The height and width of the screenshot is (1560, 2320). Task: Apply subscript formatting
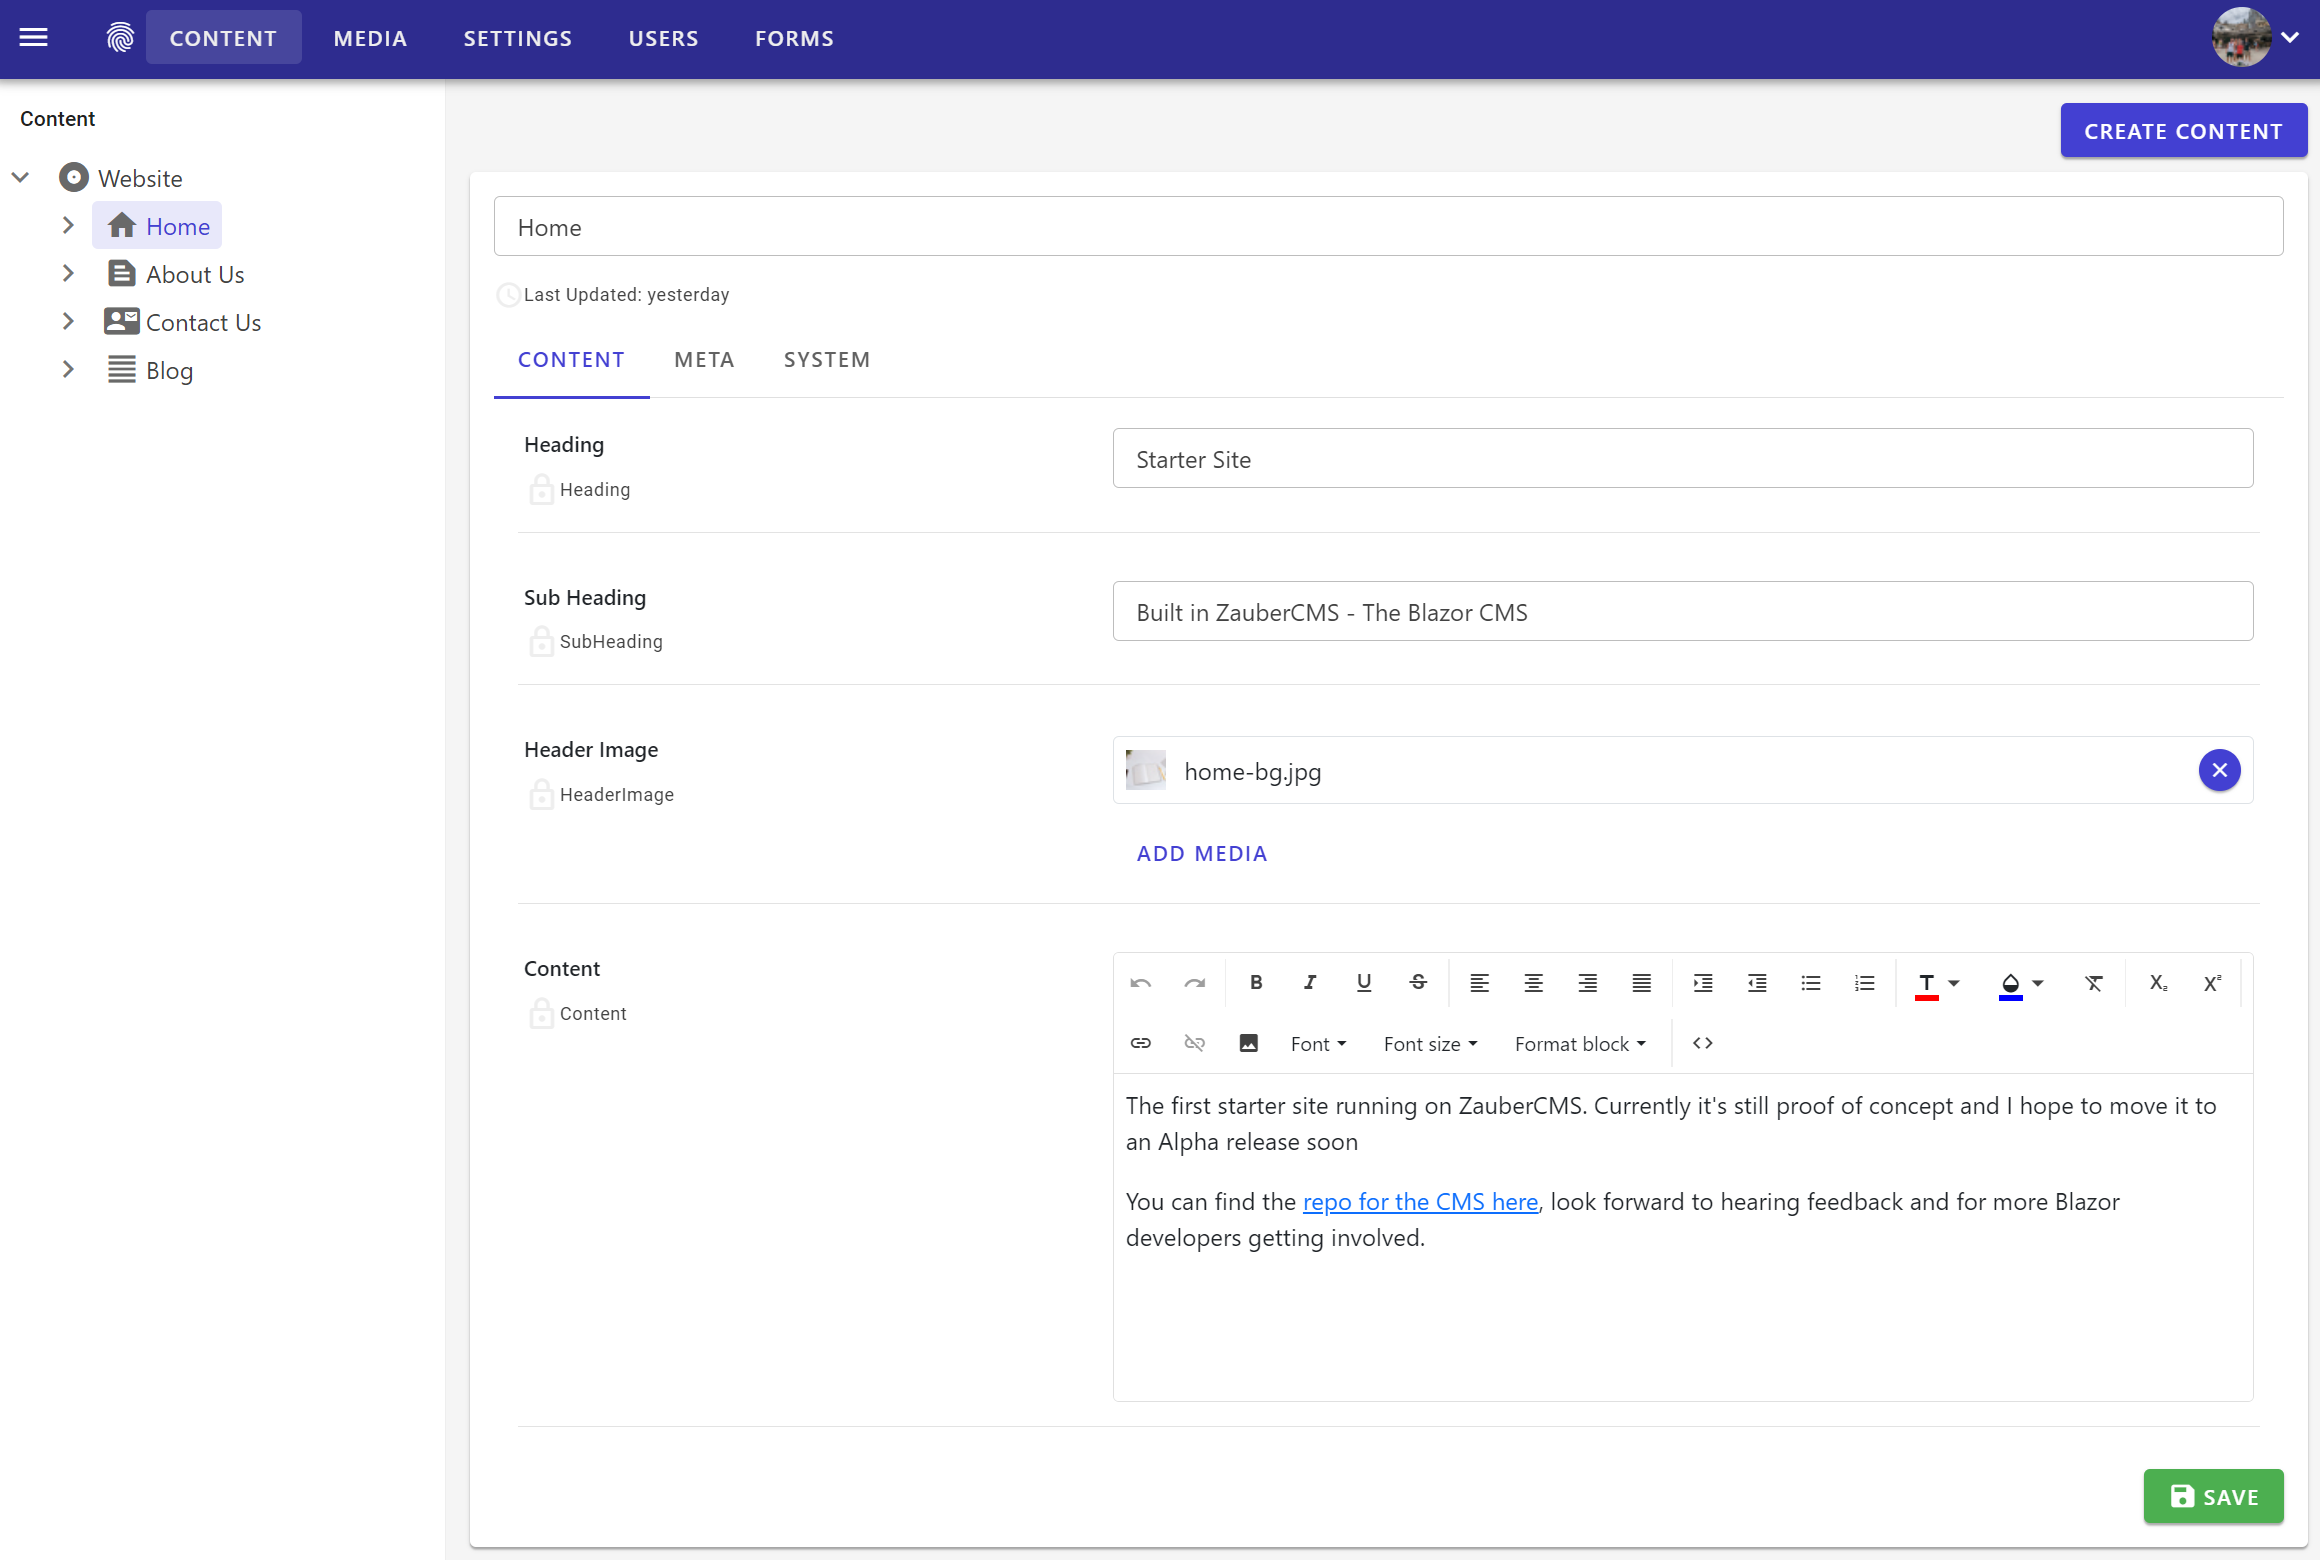(2159, 983)
